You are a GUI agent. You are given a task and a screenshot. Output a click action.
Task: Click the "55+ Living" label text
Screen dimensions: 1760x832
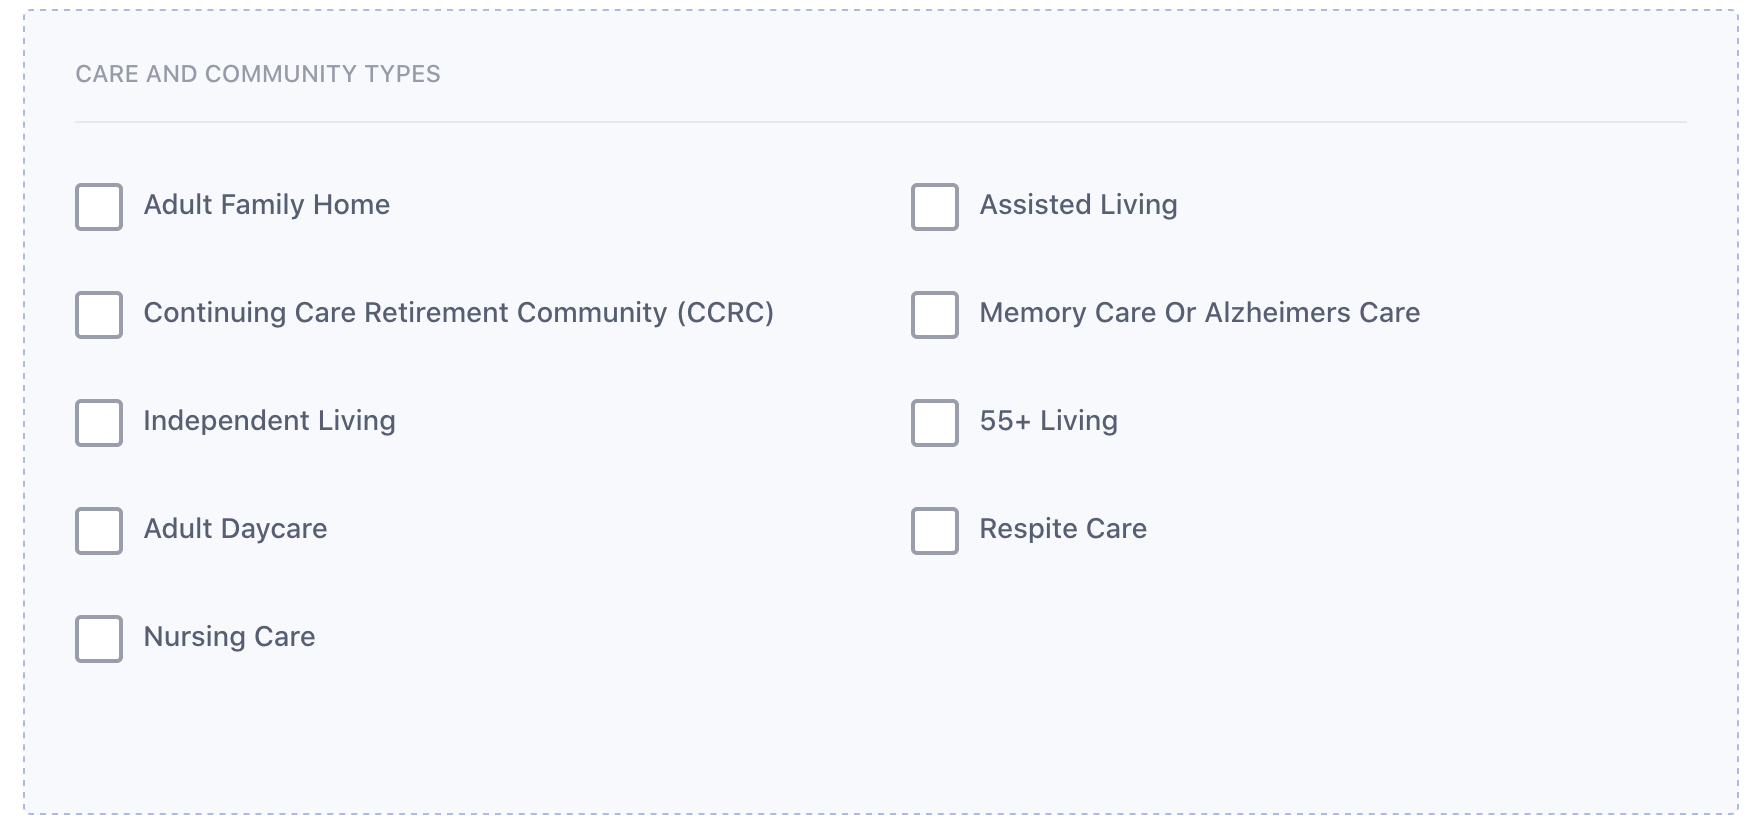pos(1048,421)
